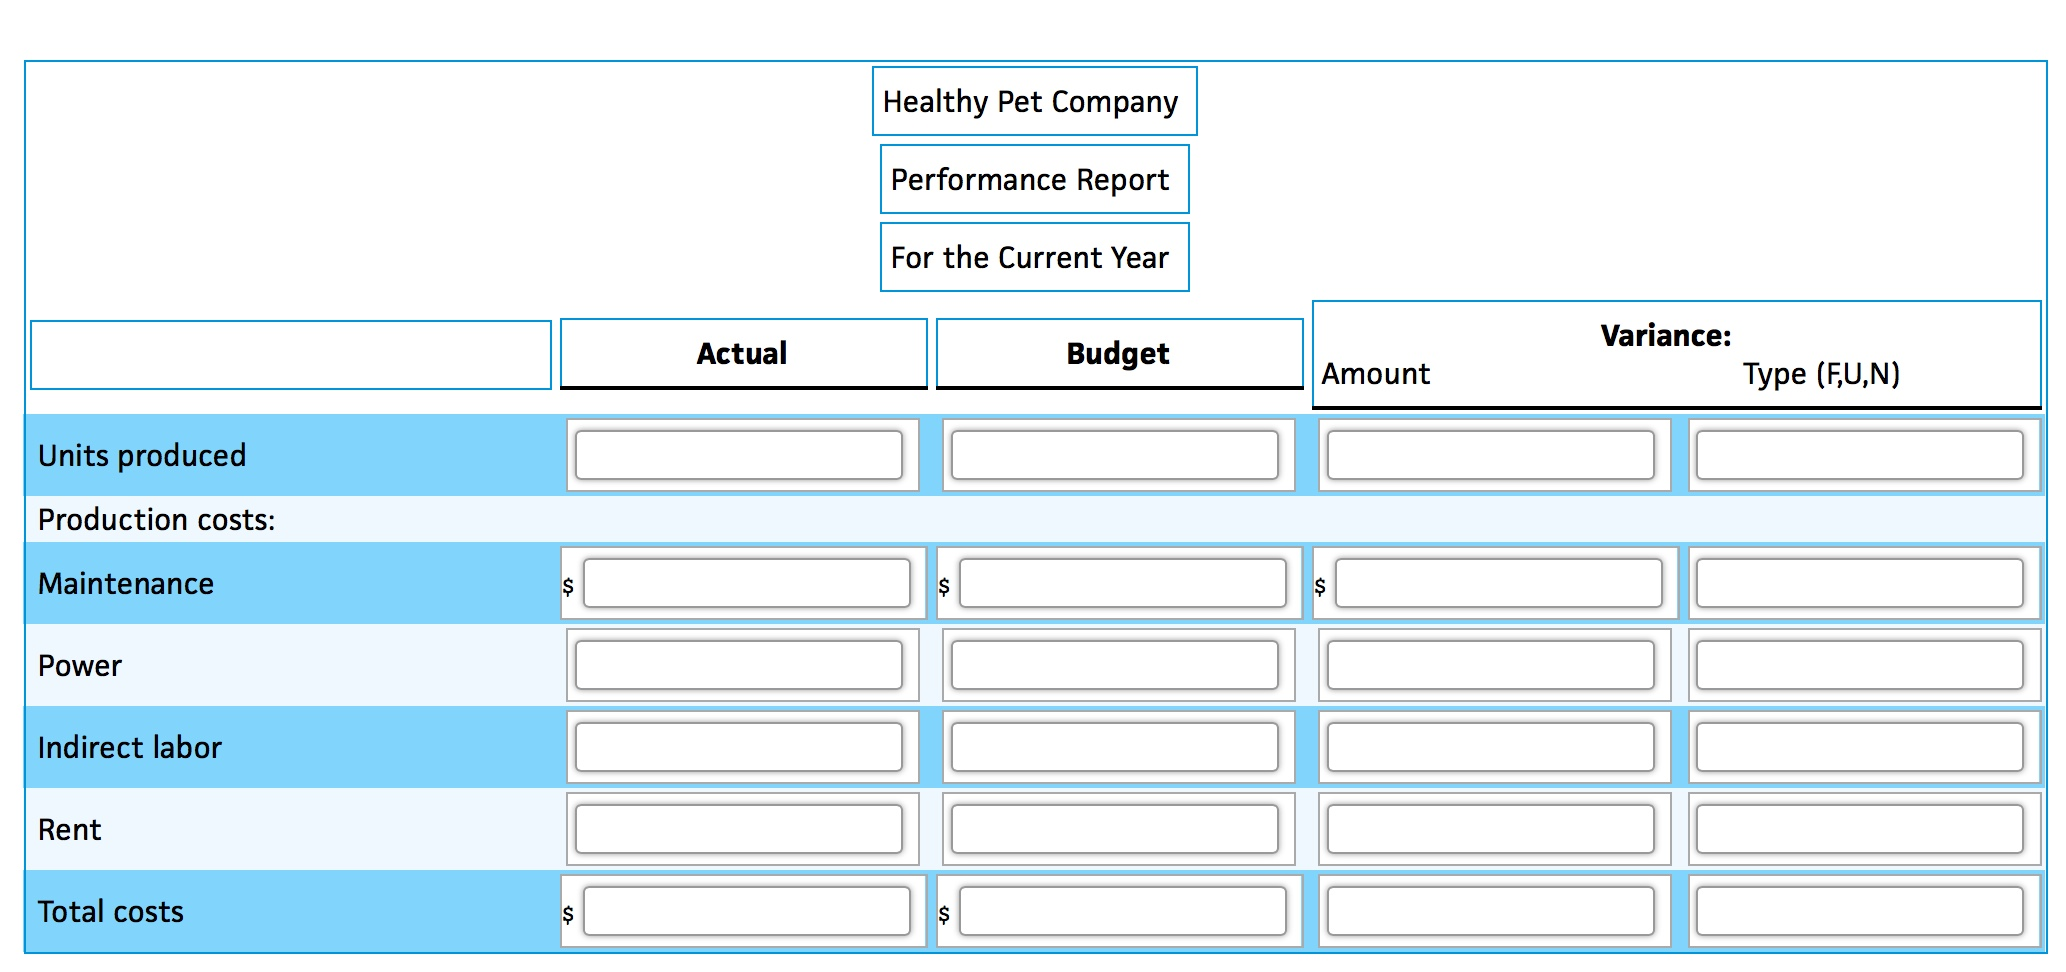Activate the Rent Budget field
The width and height of the screenshot is (2066, 972).
(x=1115, y=829)
